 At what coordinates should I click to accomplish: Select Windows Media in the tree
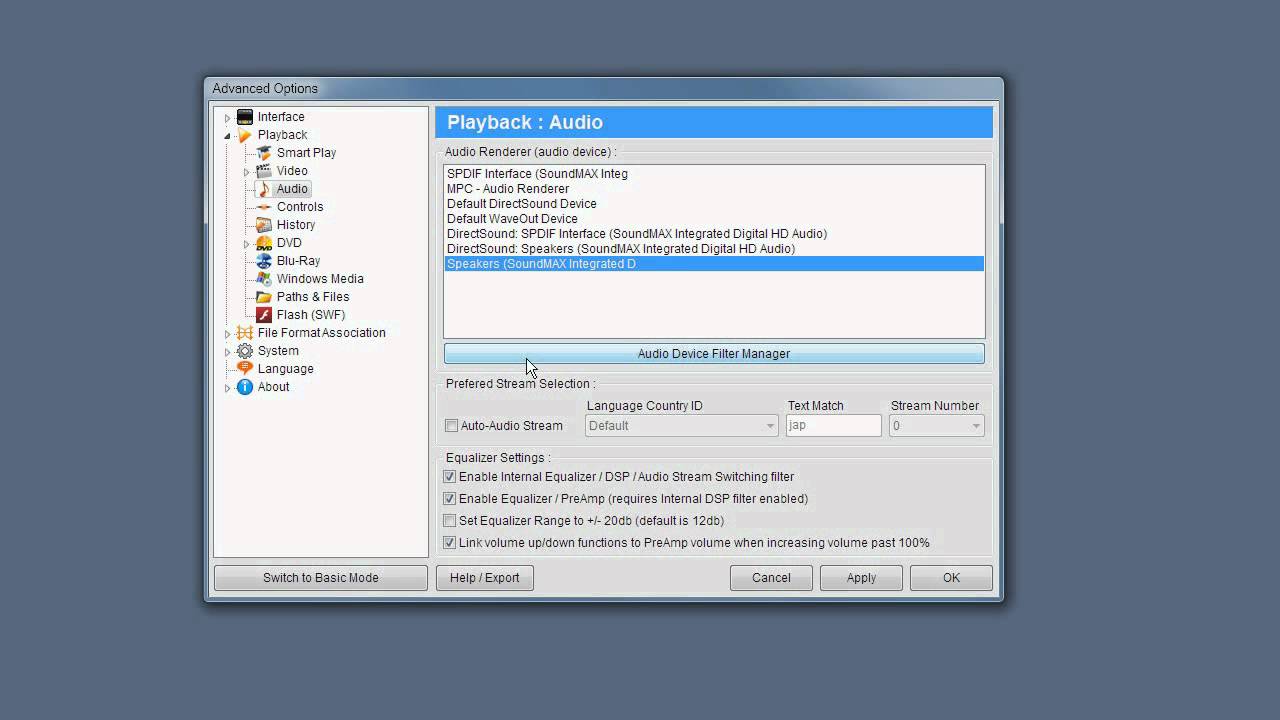point(320,279)
